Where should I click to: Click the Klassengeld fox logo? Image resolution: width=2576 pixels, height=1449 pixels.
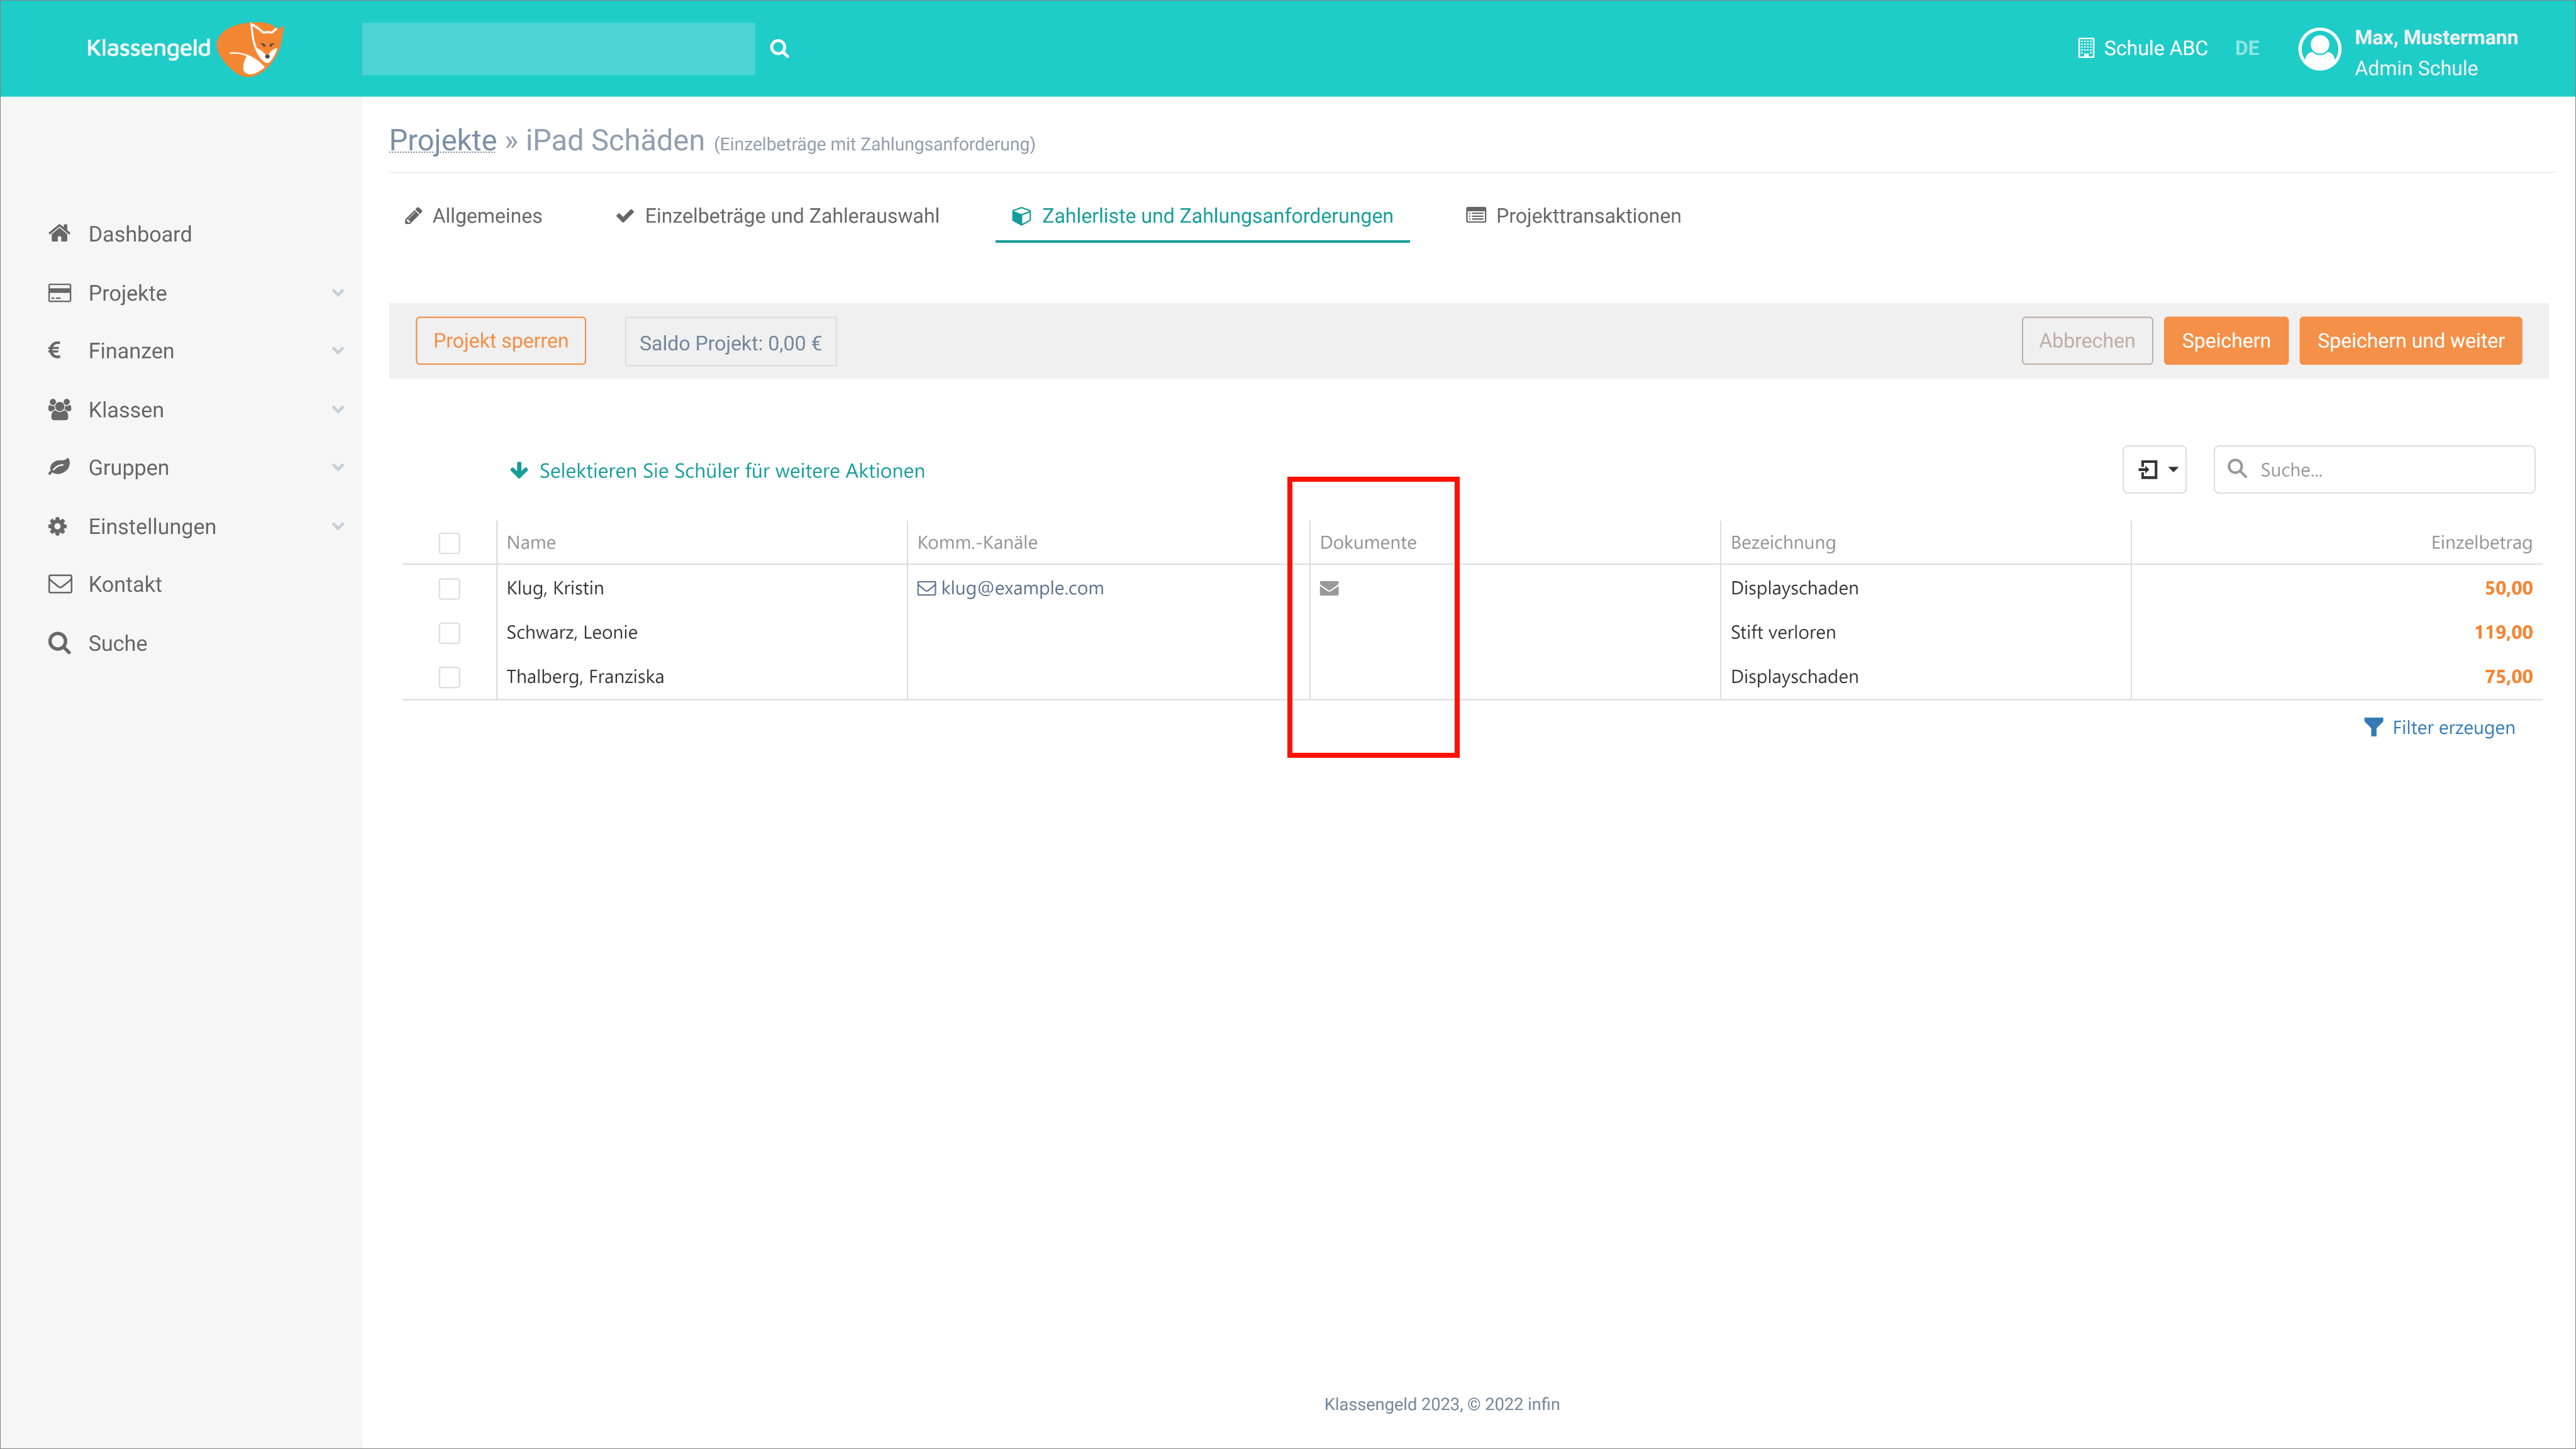(x=251, y=48)
